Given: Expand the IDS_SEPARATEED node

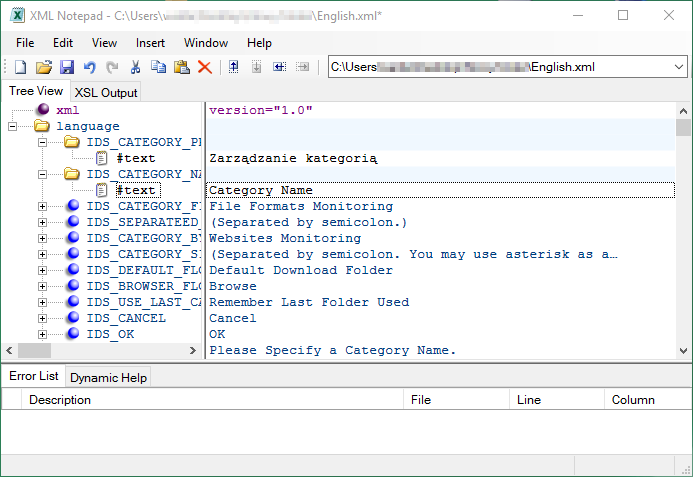Looking at the screenshot, I should pos(42,222).
